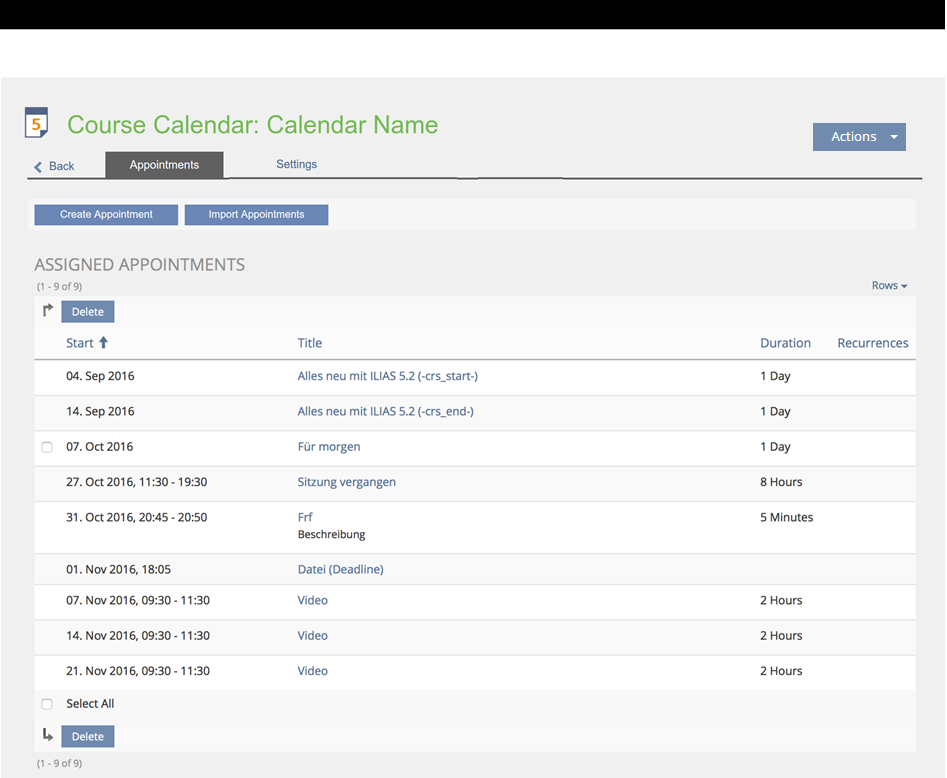947x778 pixels.
Task: Switch to the Settings tab
Action: 296,165
